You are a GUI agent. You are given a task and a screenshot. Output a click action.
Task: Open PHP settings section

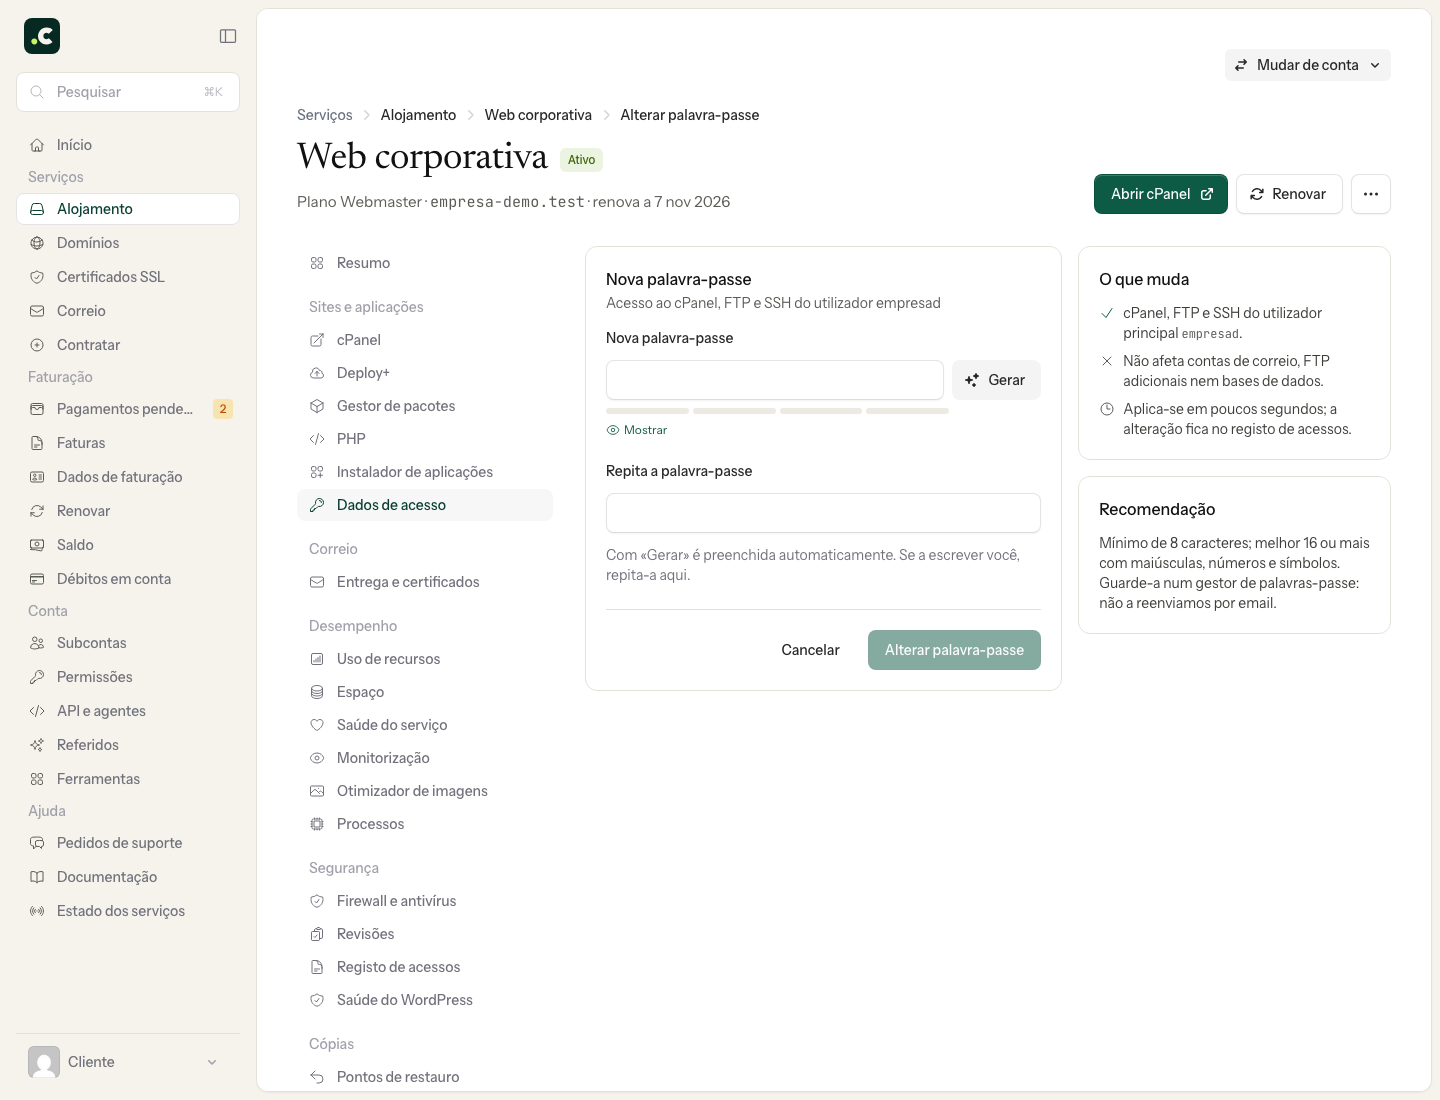[x=425, y=439]
